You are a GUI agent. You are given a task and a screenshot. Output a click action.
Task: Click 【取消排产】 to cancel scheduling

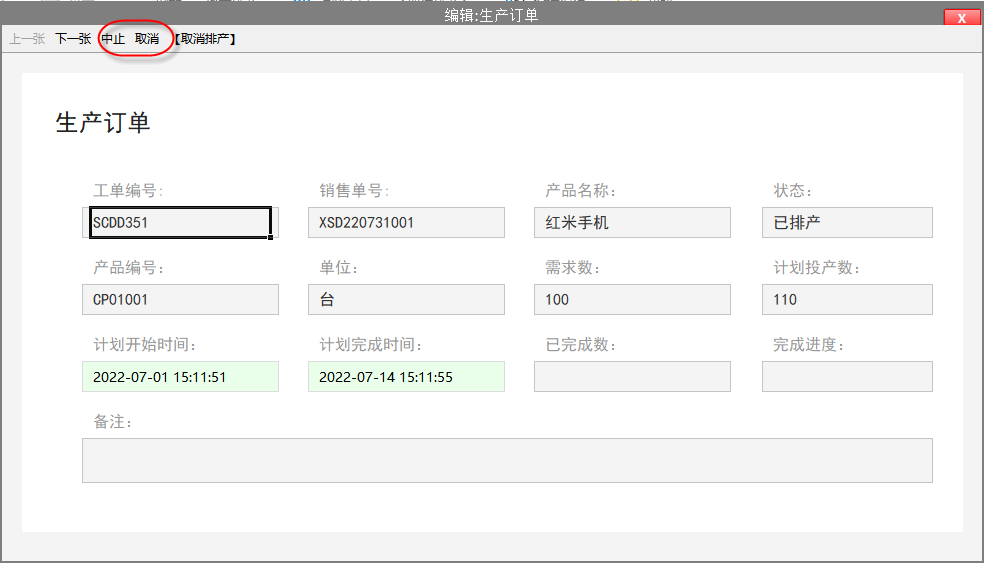pos(205,39)
